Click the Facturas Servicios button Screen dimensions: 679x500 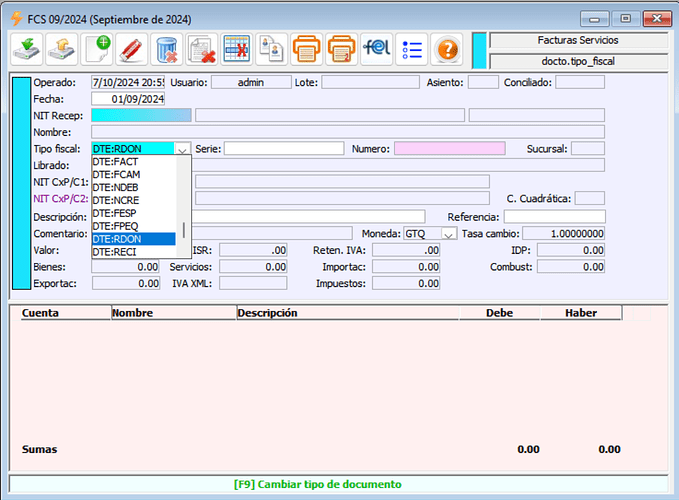pos(578,40)
